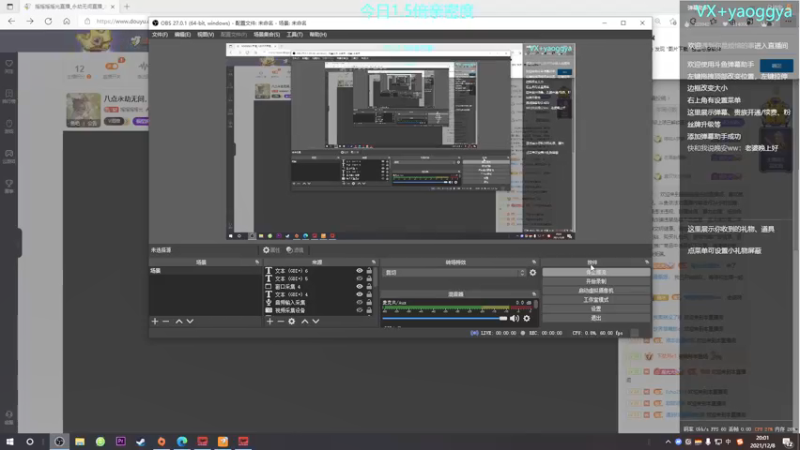Open Microsoft Edge from taskbar
Screen dimensions: 800x450
[x=182, y=441]
